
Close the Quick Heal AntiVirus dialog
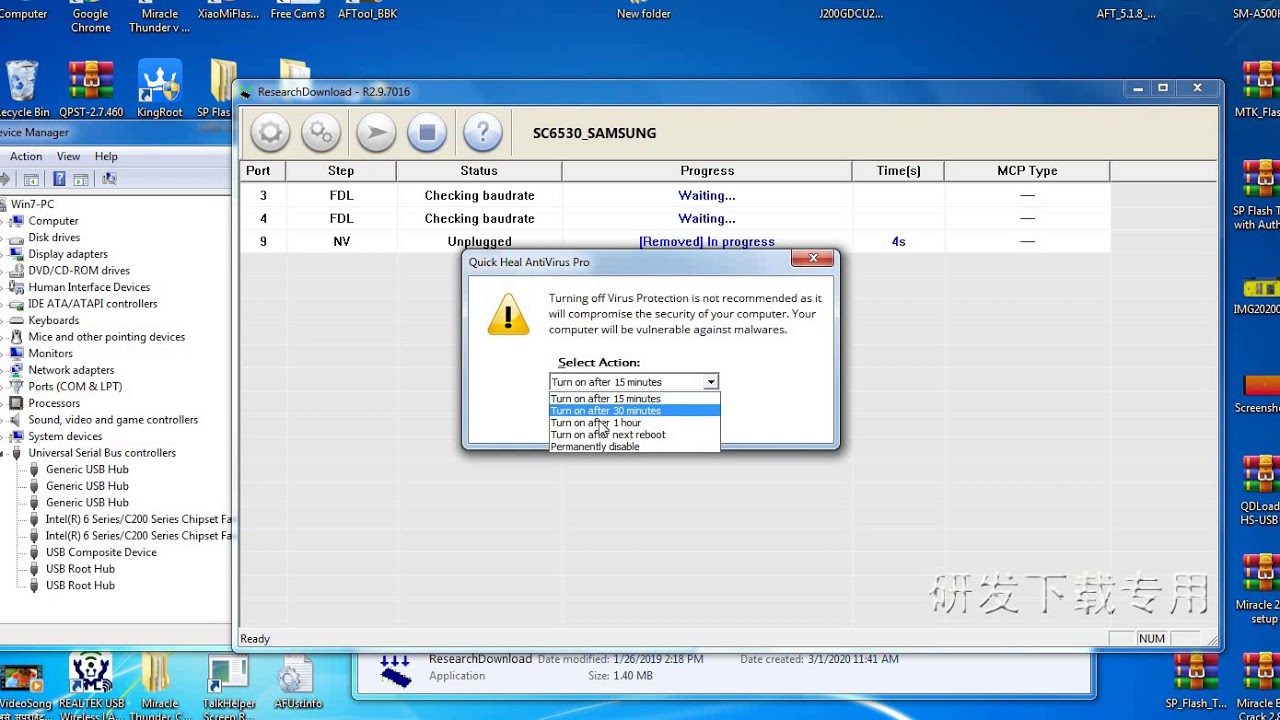[x=813, y=259]
